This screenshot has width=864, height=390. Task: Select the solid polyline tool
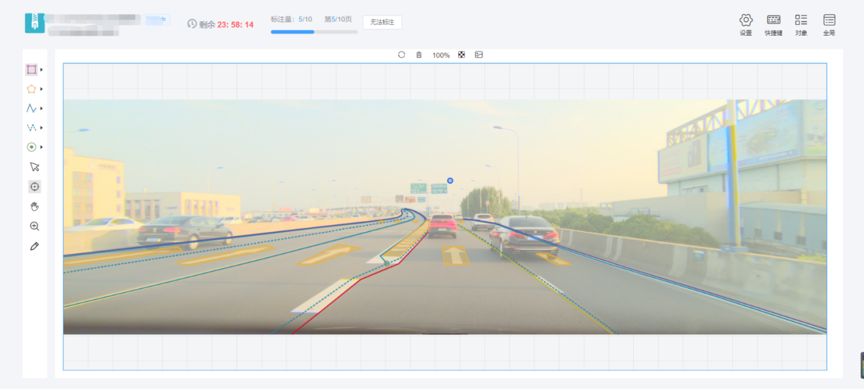31,108
